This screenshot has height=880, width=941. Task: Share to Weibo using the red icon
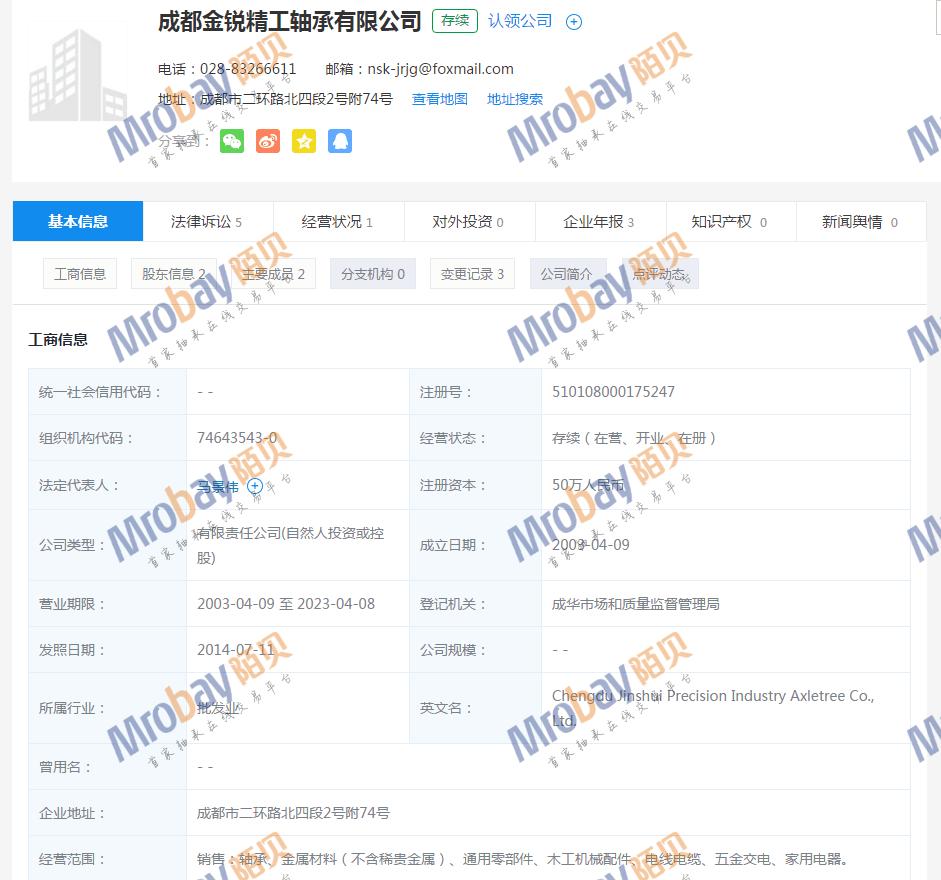(x=268, y=141)
